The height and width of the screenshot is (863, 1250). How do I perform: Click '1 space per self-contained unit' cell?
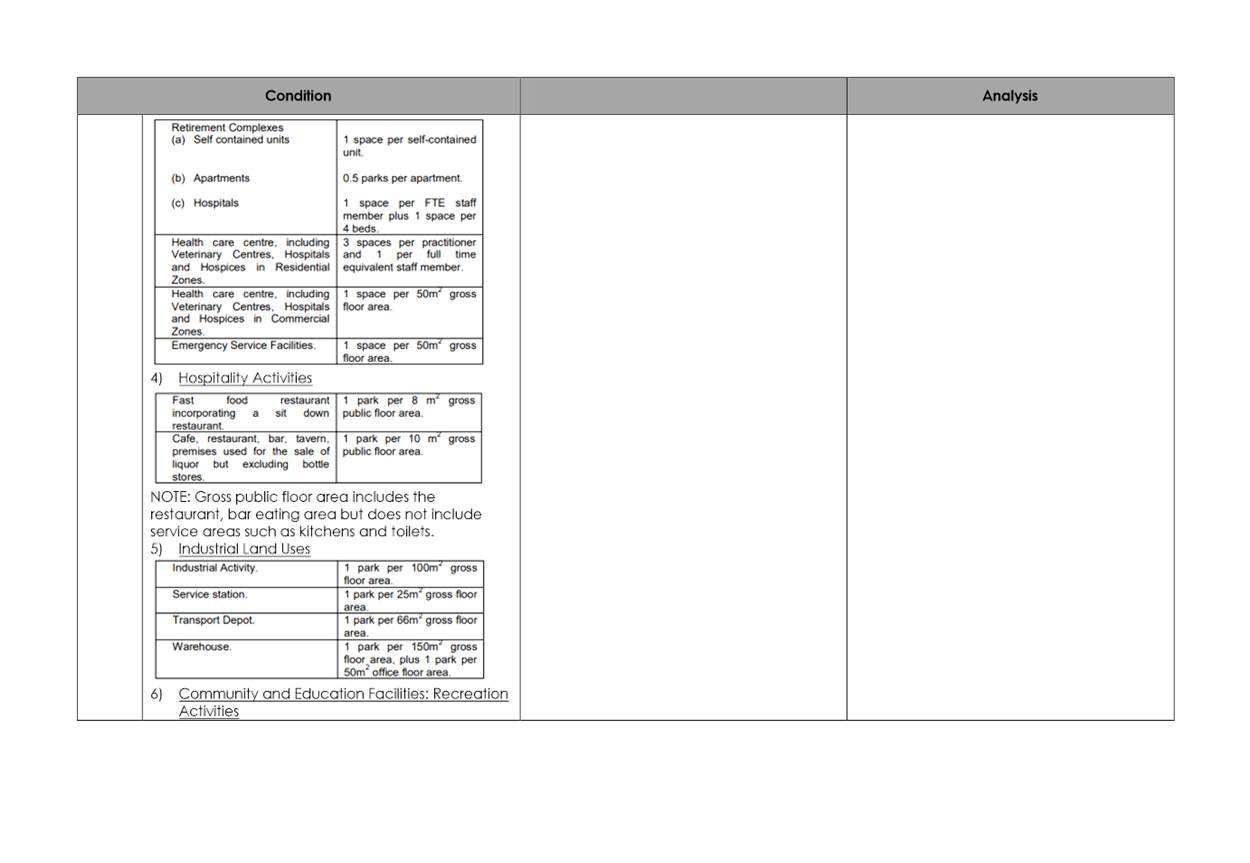(409, 146)
